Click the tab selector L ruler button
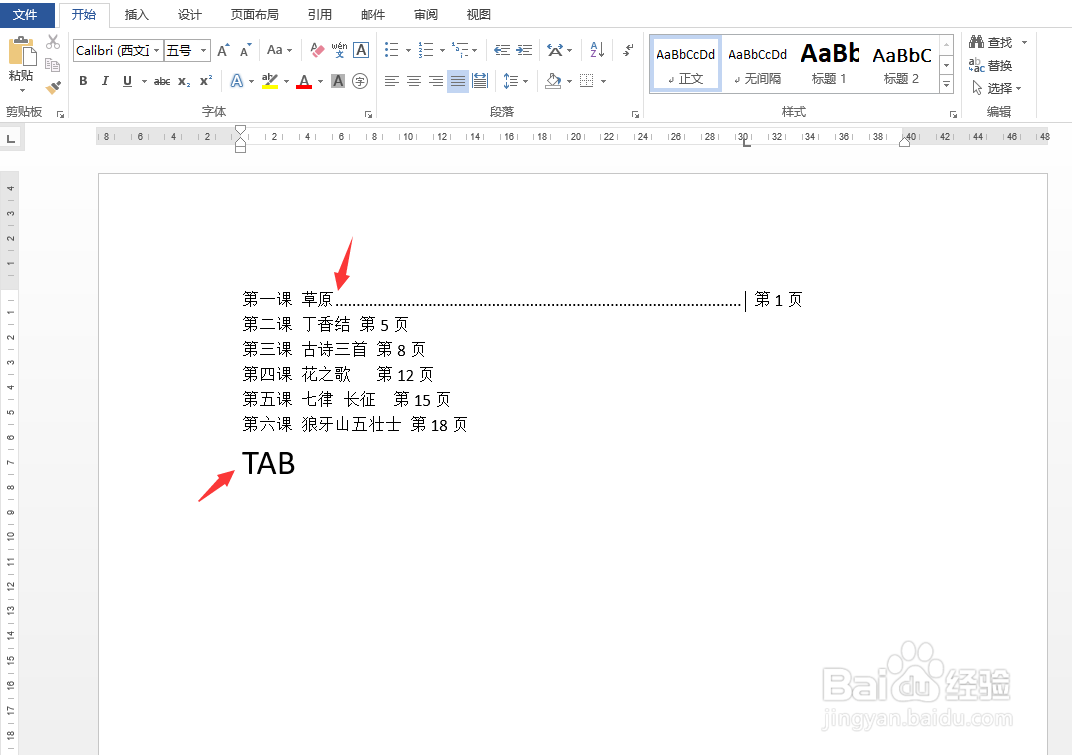 [10, 139]
